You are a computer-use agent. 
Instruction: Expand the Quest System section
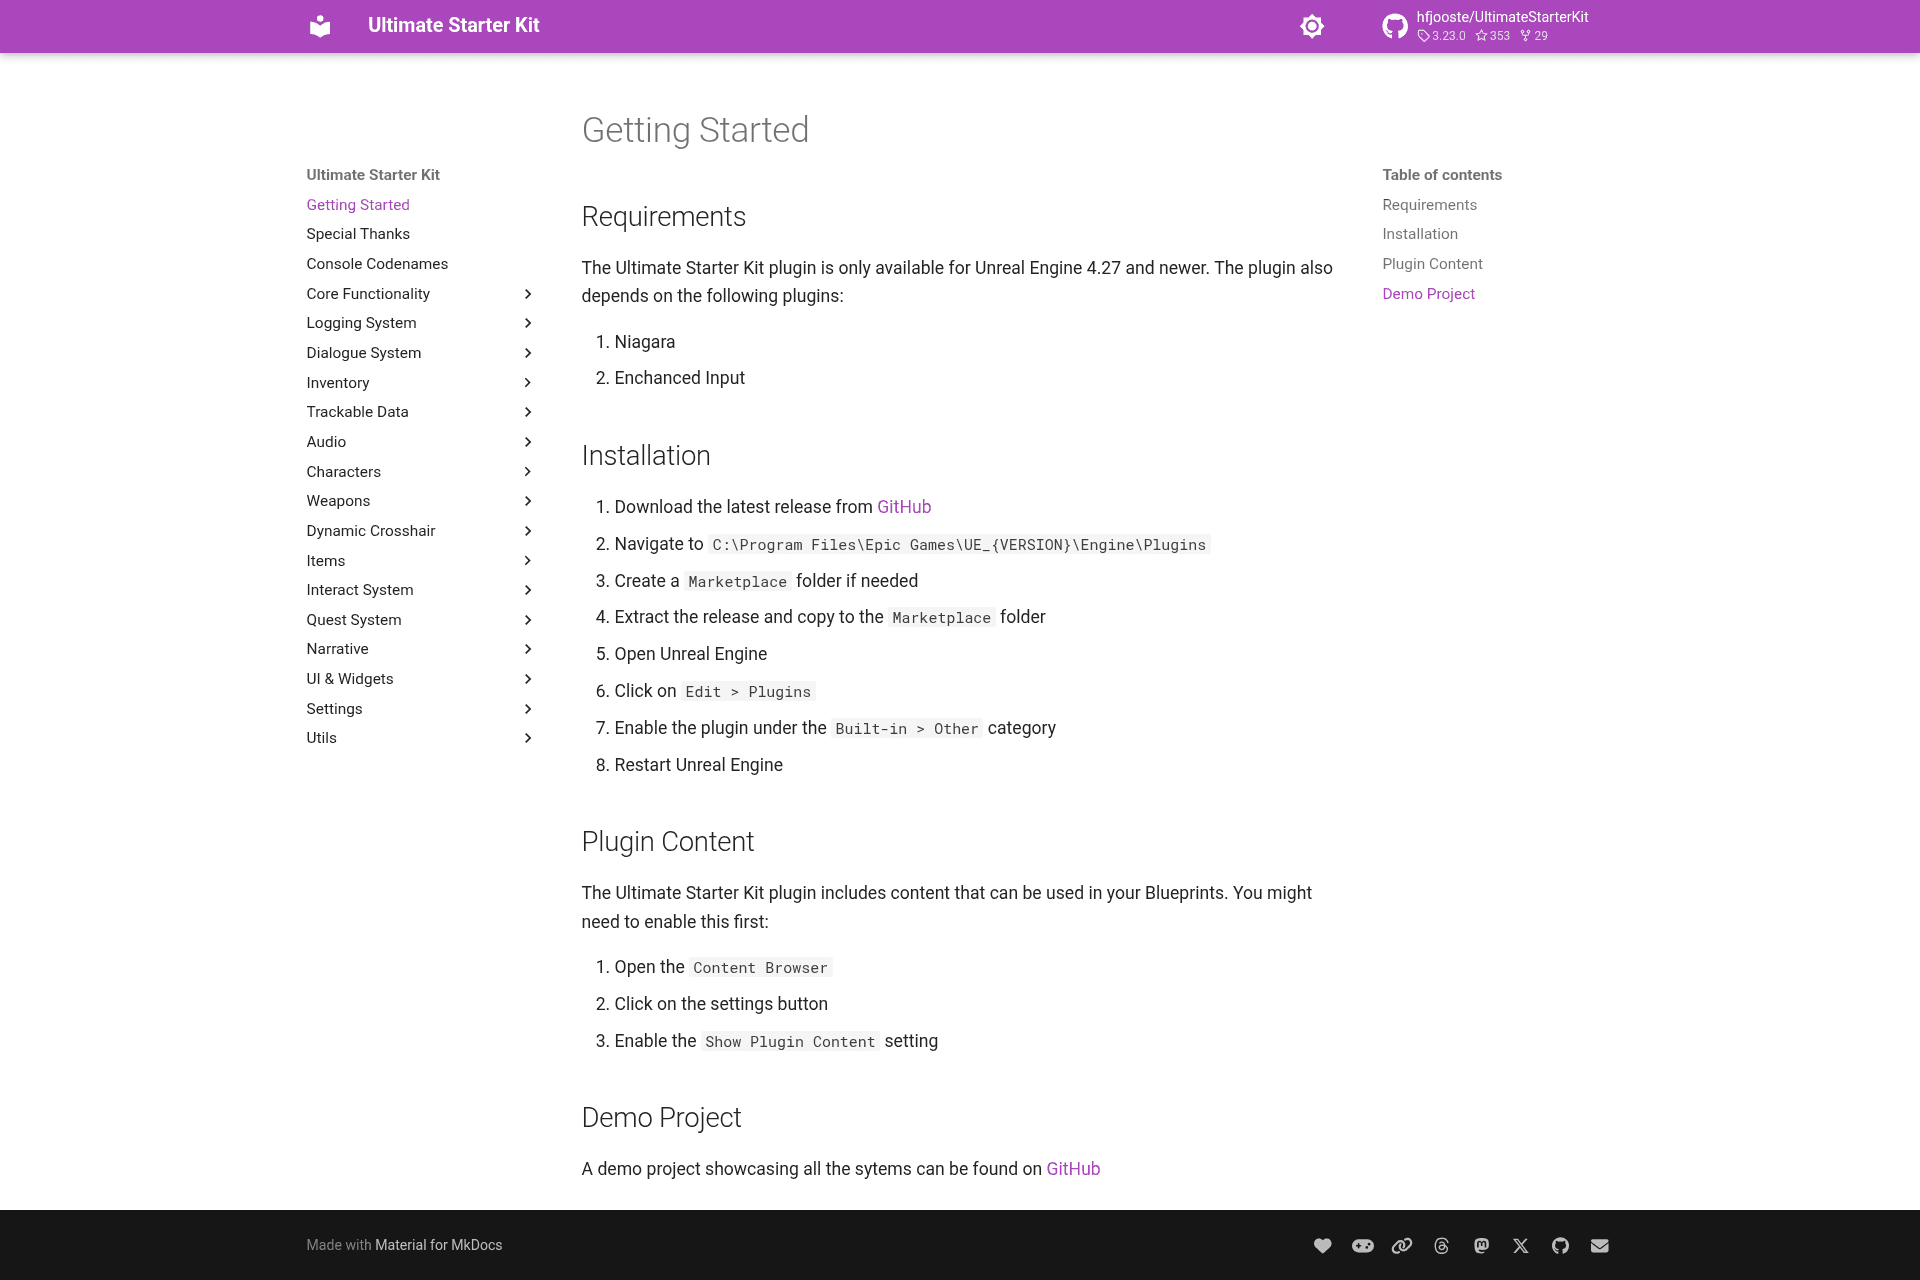coord(420,620)
